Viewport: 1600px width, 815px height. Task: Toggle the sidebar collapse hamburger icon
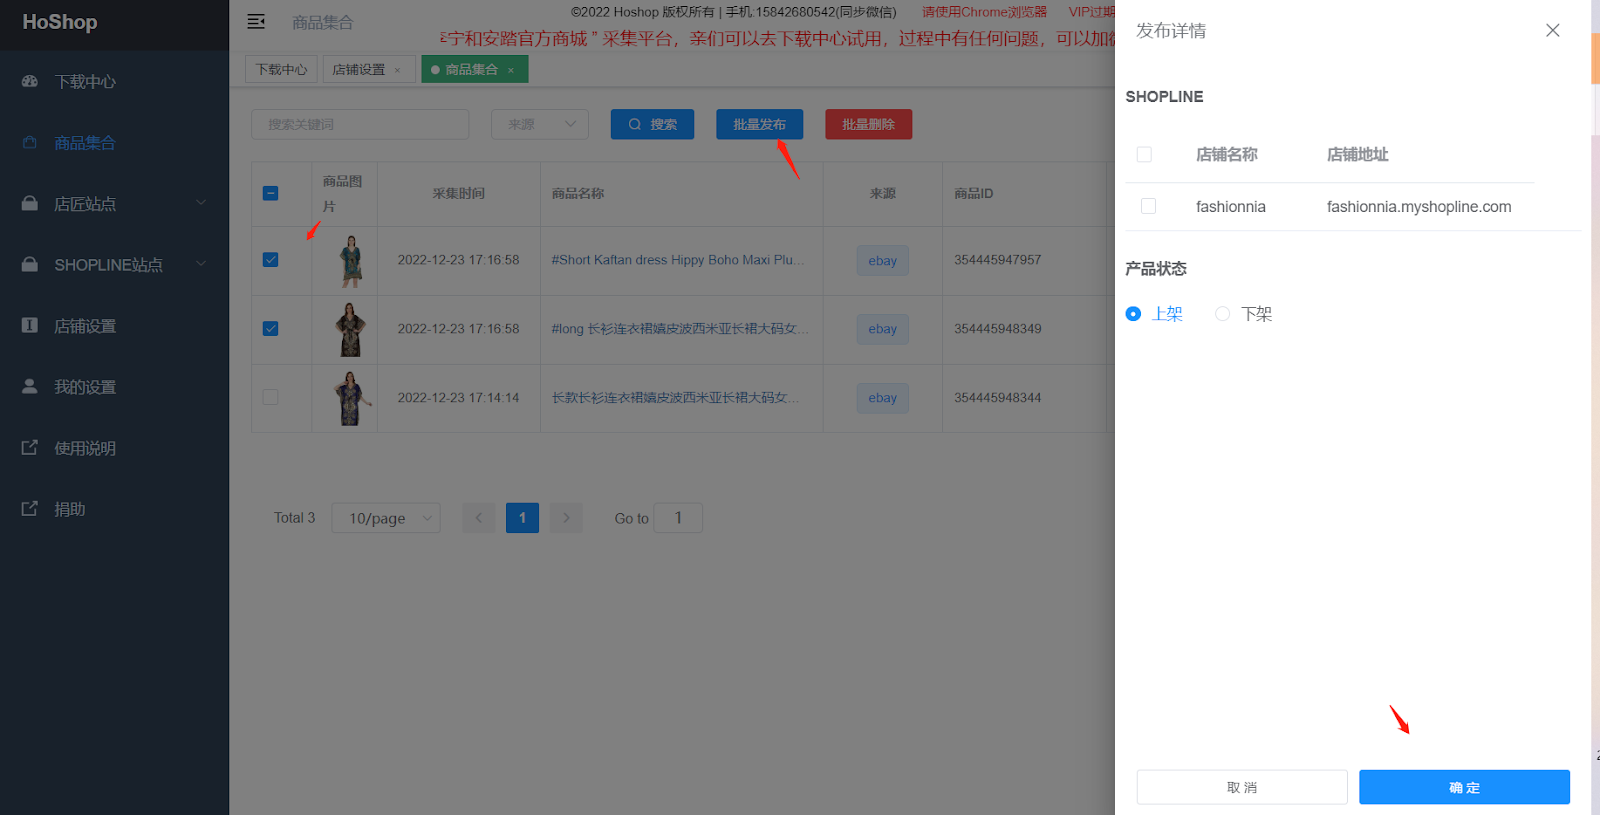(256, 22)
